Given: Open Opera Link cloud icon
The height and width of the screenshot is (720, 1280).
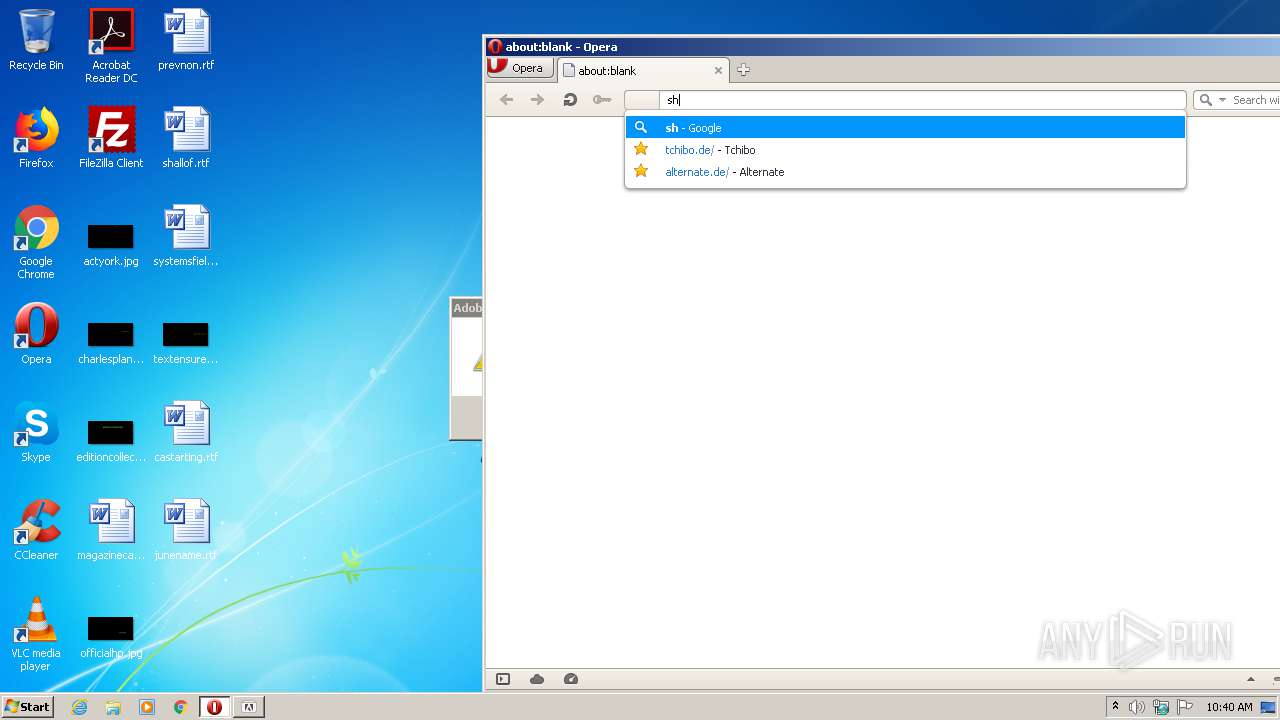Looking at the screenshot, I should [537, 679].
